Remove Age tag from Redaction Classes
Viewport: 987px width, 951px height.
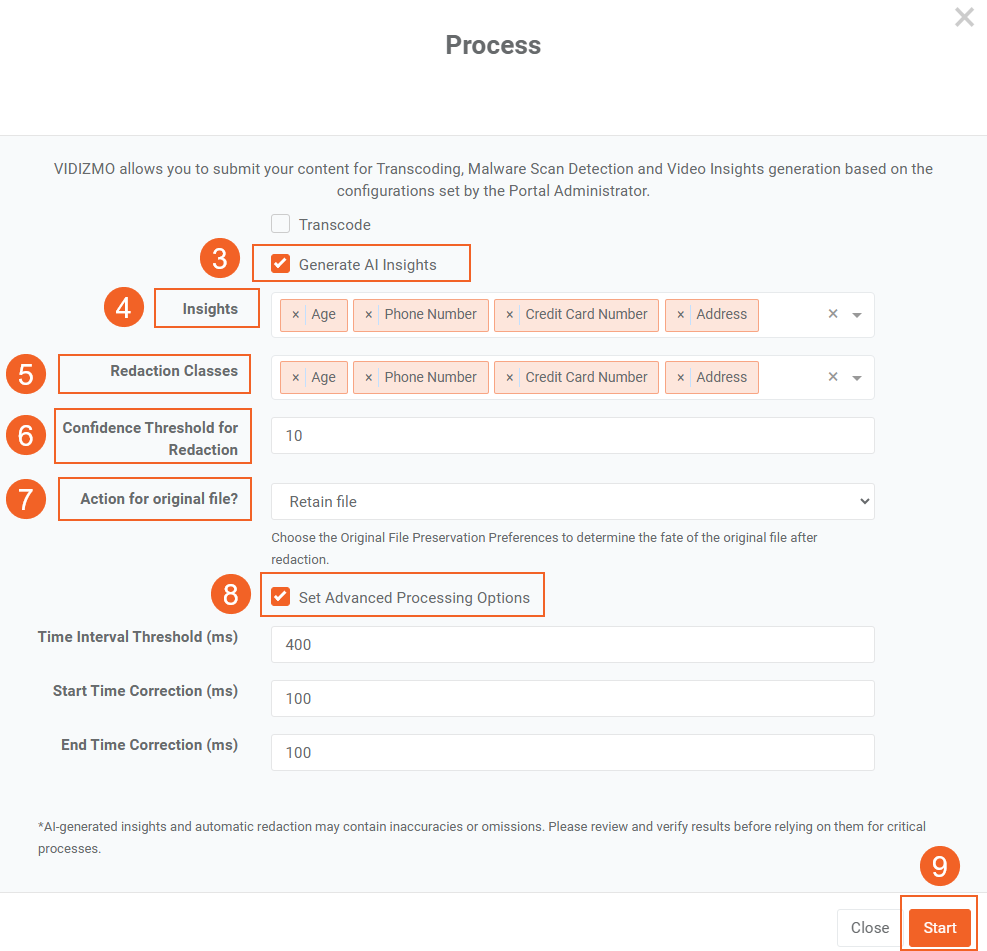tap(295, 378)
